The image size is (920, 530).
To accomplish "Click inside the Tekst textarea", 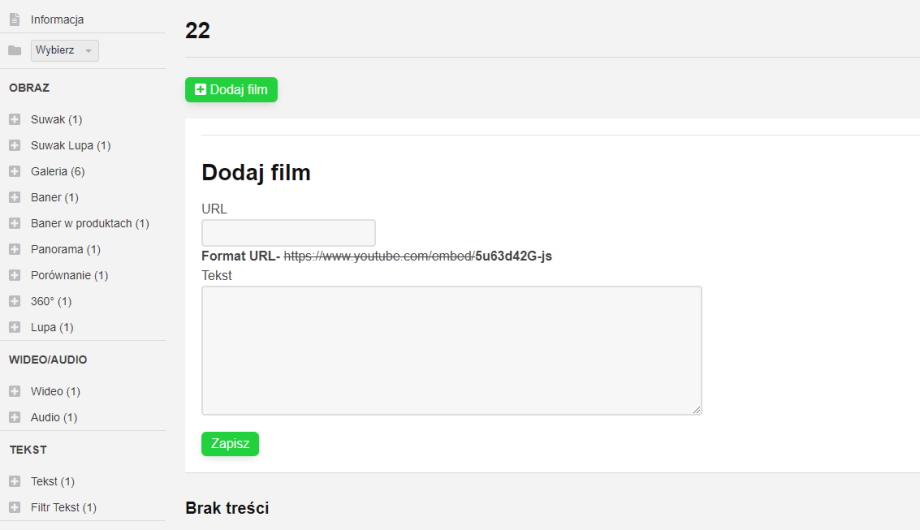I will (451, 350).
